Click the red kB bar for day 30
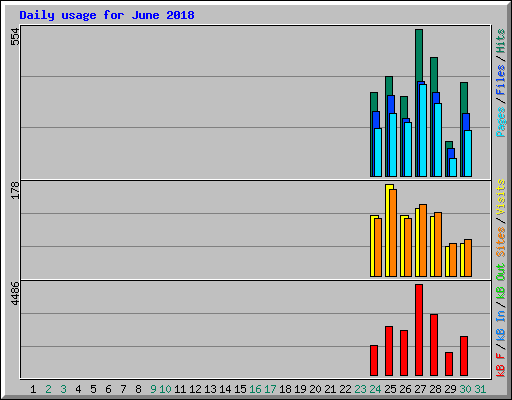This screenshot has width=512, height=400. coord(464,356)
